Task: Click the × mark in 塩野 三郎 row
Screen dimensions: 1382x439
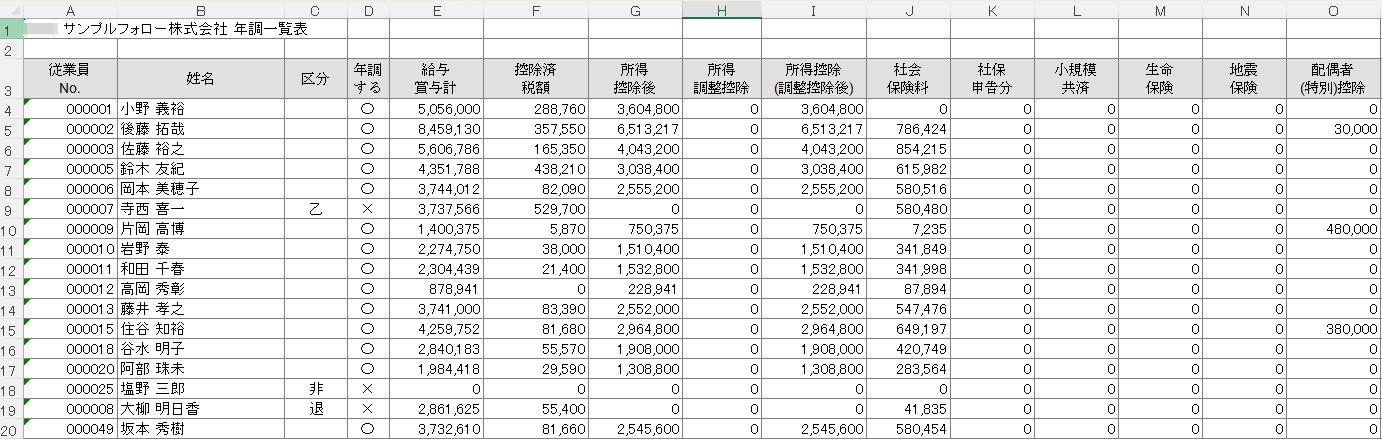Action: (368, 389)
